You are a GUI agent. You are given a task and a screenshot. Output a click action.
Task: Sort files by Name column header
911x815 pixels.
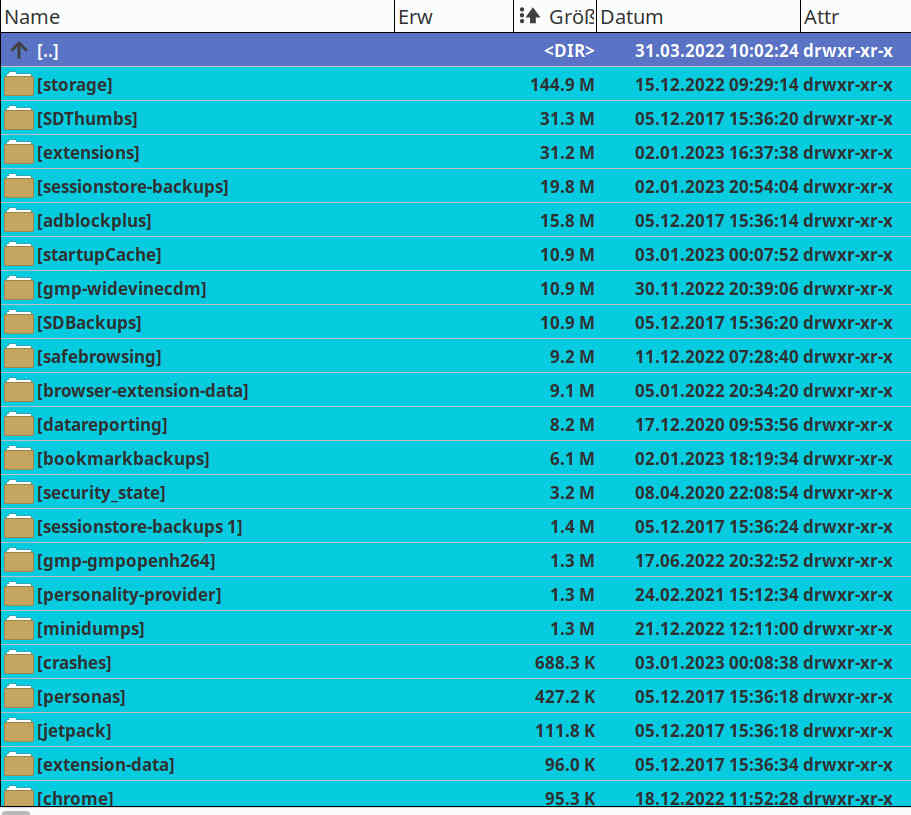coord(33,17)
